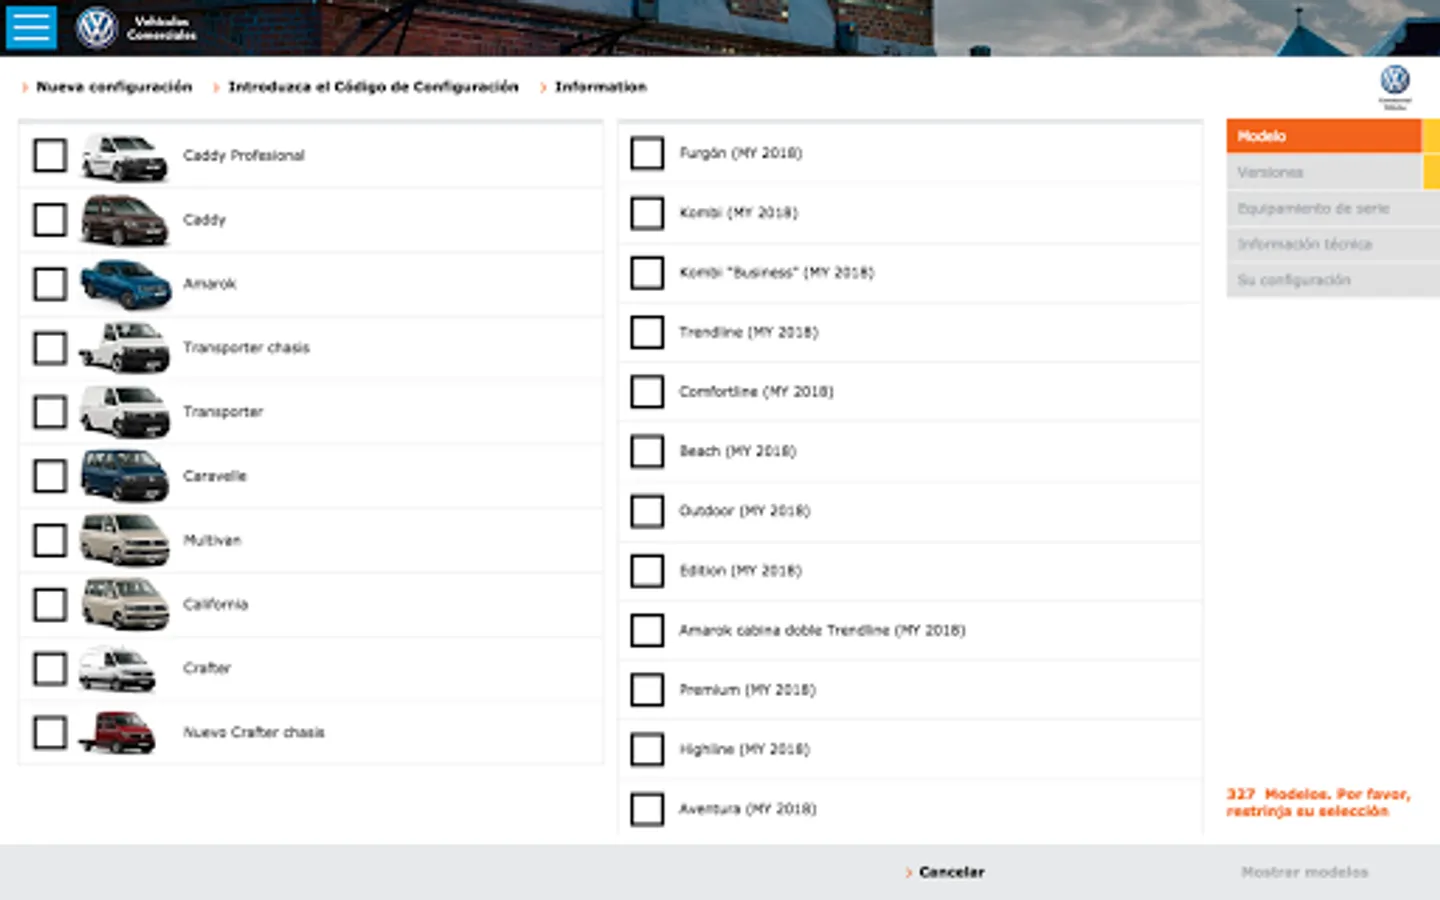Image resolution: width=1440 pixels, height=900 pixels.
Task: Click the California camper van image
Action: point(124,604)
